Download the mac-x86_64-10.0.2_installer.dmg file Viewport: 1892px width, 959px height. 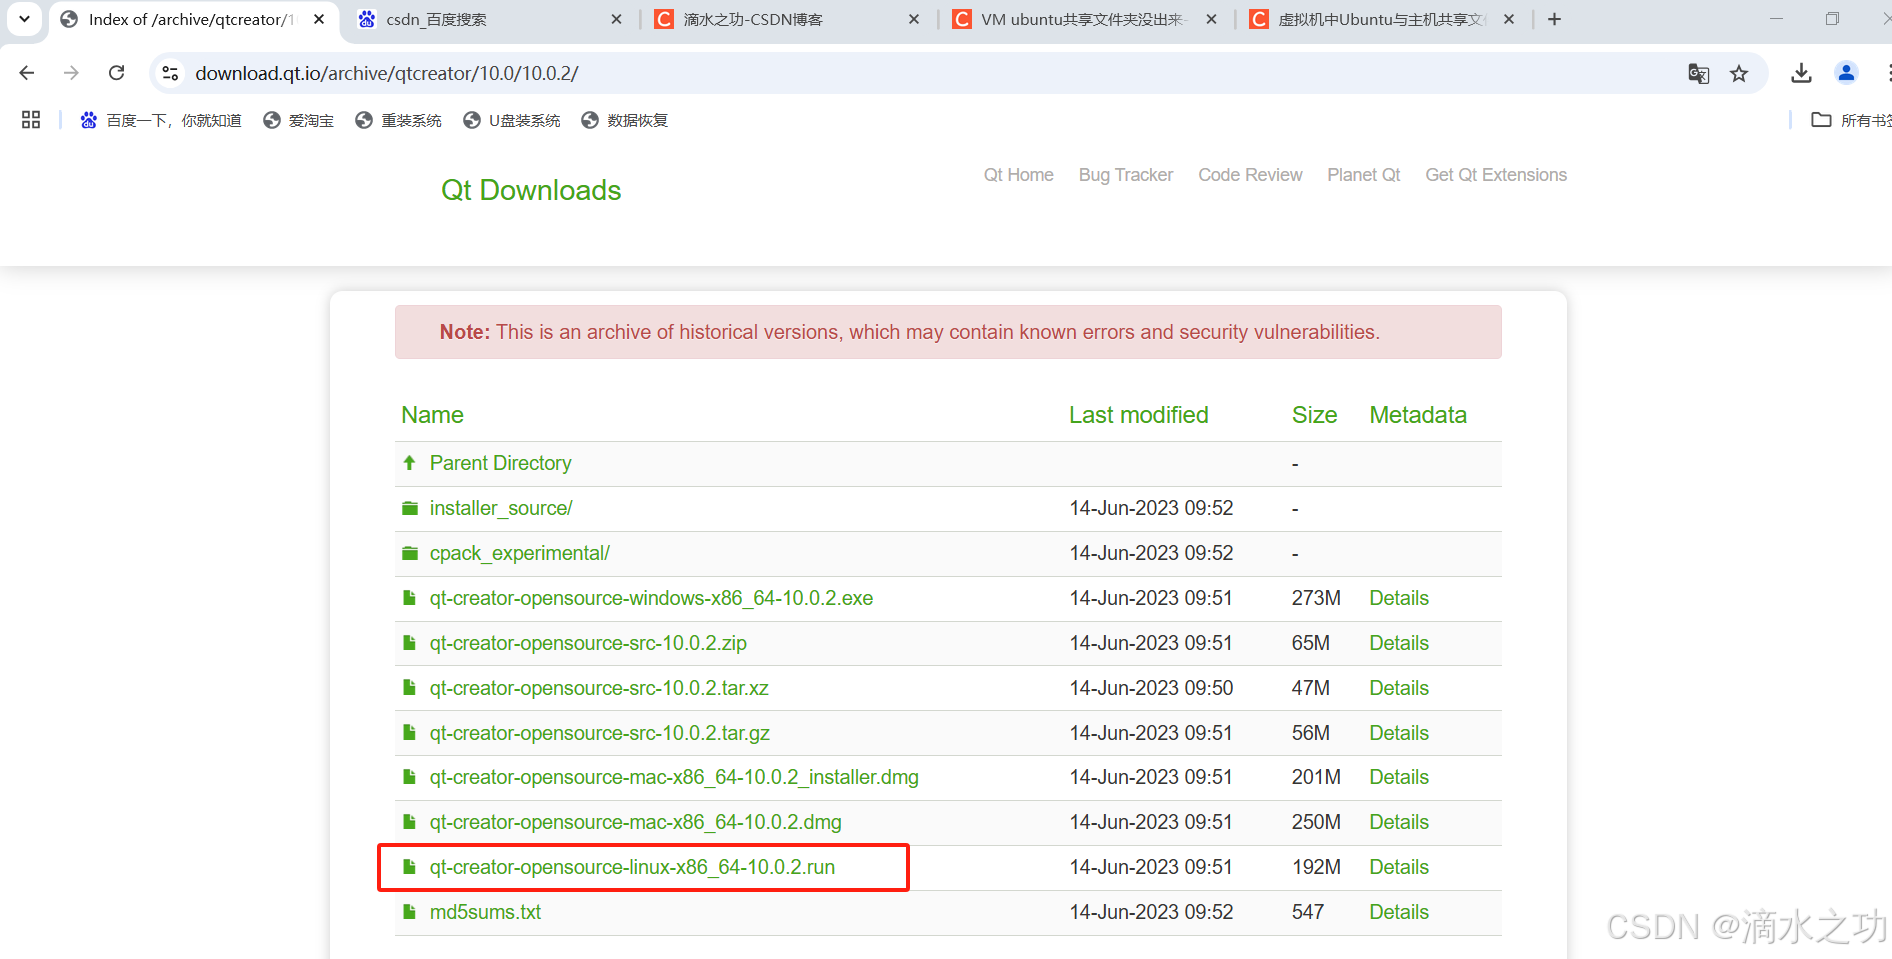point(674,777)
